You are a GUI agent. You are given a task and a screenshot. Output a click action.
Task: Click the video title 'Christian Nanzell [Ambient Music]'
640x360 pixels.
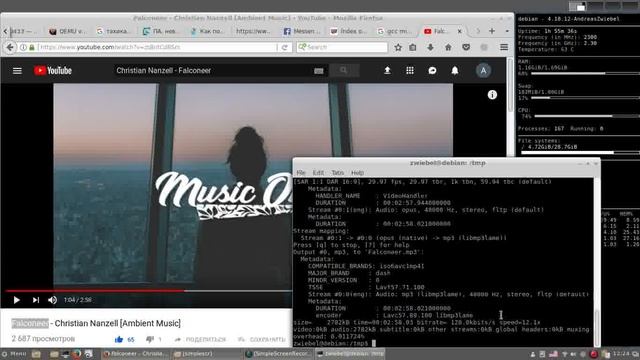pyautogui.click(x=118, y=323)
